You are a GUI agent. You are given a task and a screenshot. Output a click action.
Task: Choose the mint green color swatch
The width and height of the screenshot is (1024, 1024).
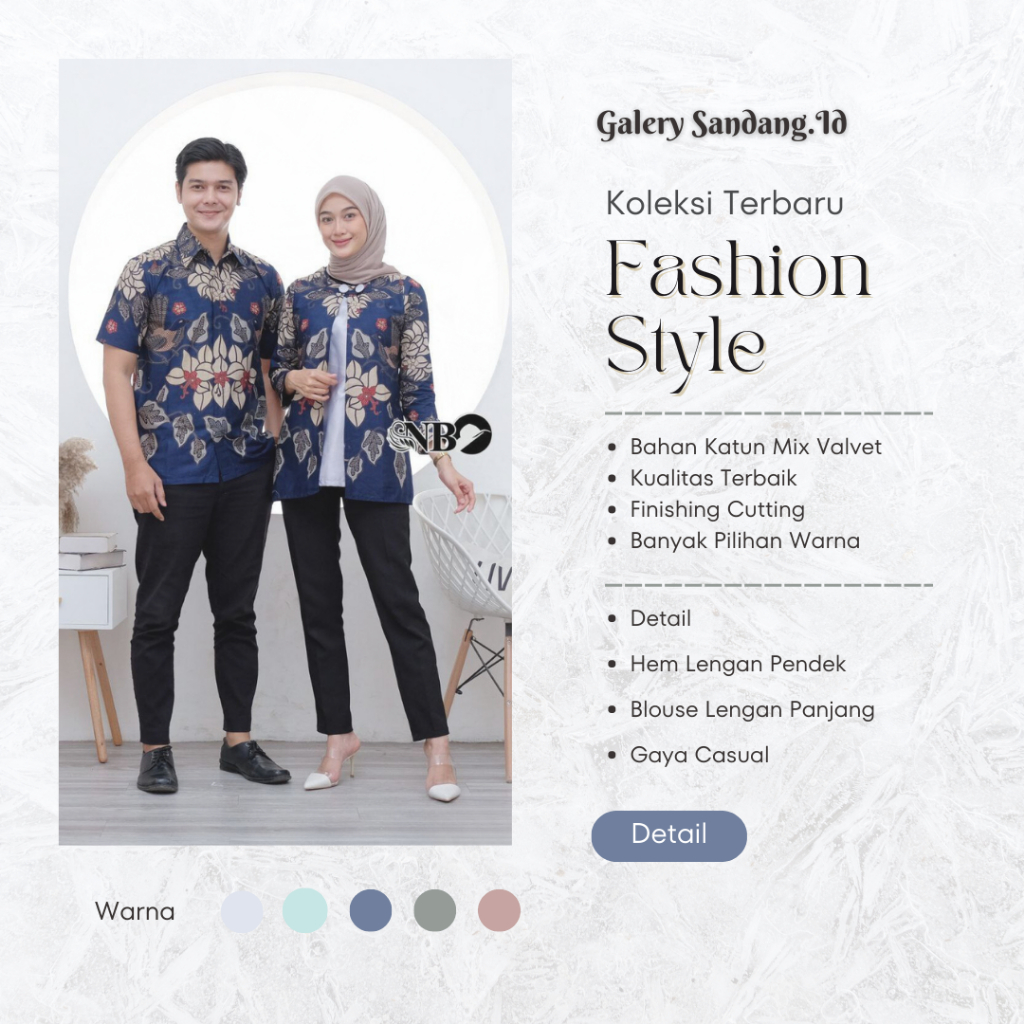coord(305,910)
